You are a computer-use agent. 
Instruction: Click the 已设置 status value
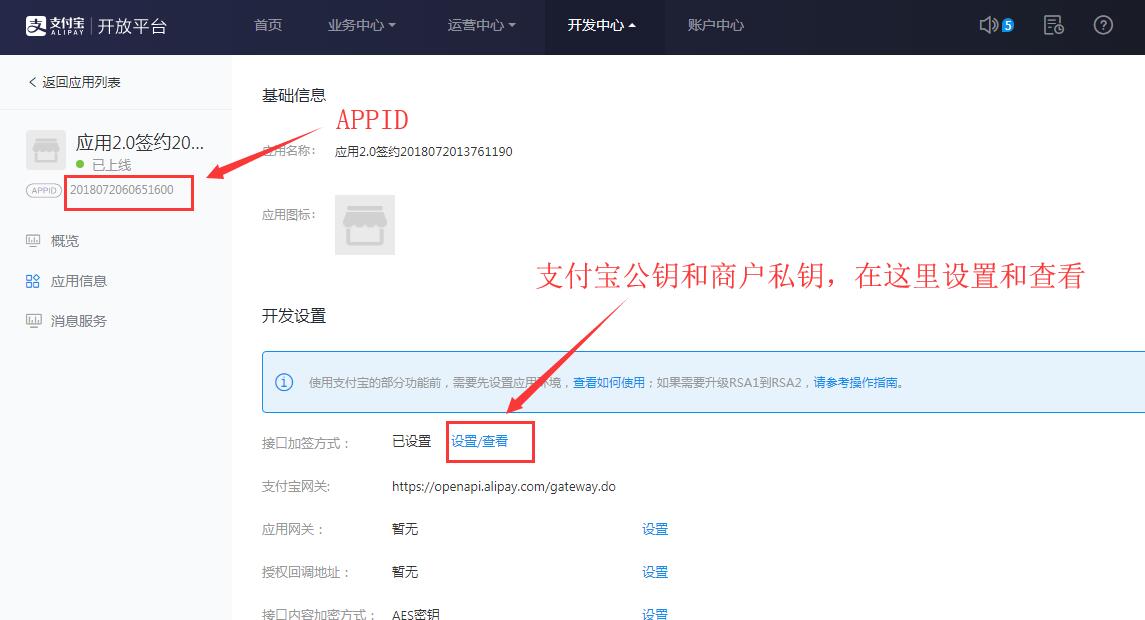(x=411, y=441)
